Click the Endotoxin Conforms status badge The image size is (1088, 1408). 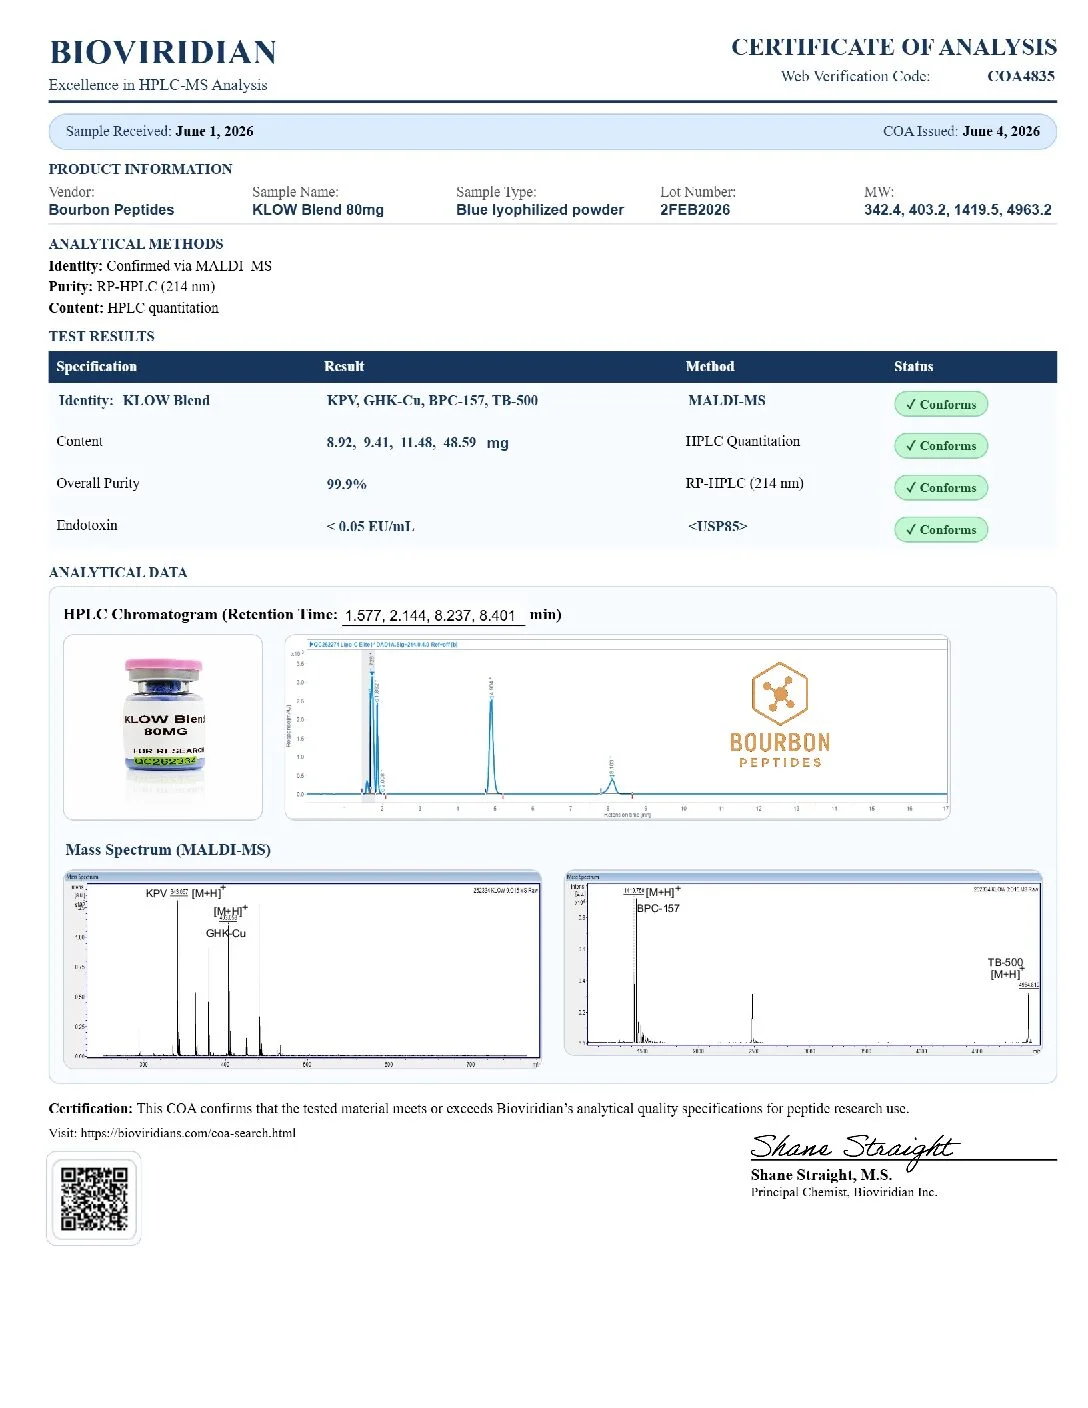941,530
